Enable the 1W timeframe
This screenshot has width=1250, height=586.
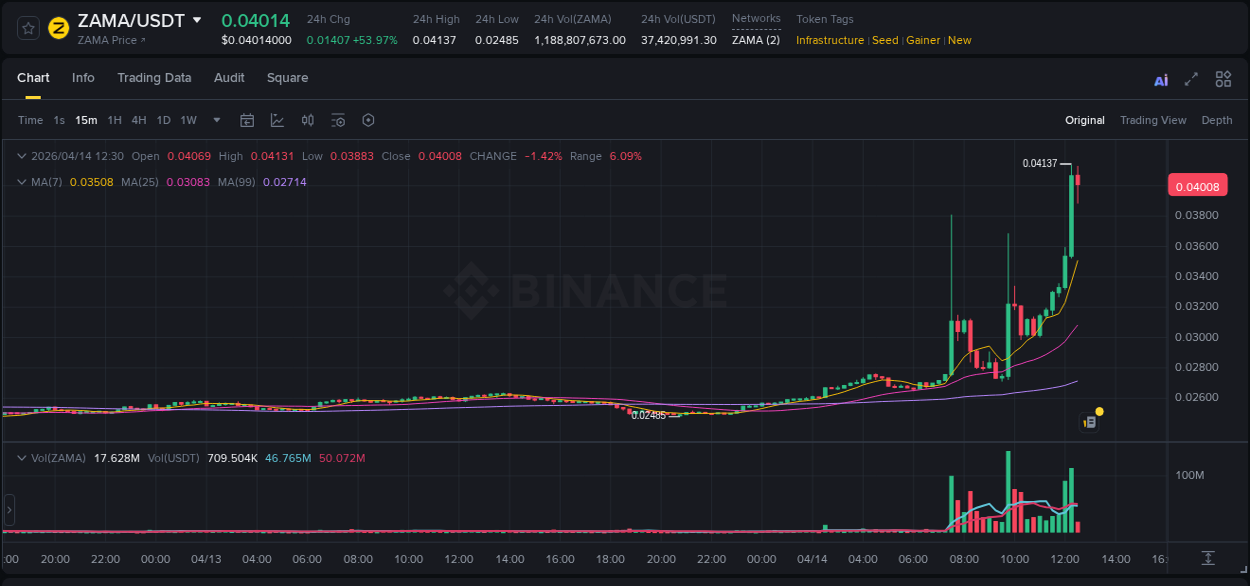(x=188, y=120)
